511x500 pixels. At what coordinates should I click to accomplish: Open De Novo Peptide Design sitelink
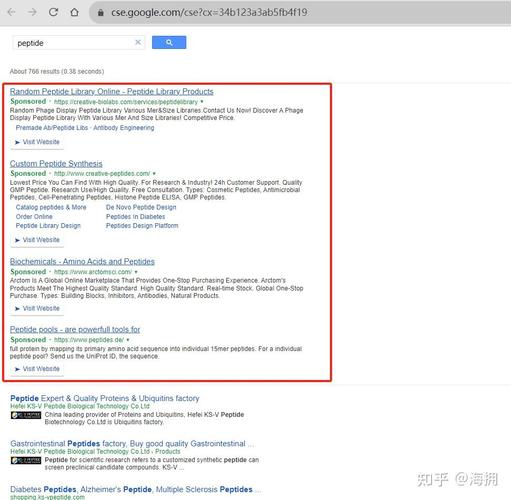[141, 207]
